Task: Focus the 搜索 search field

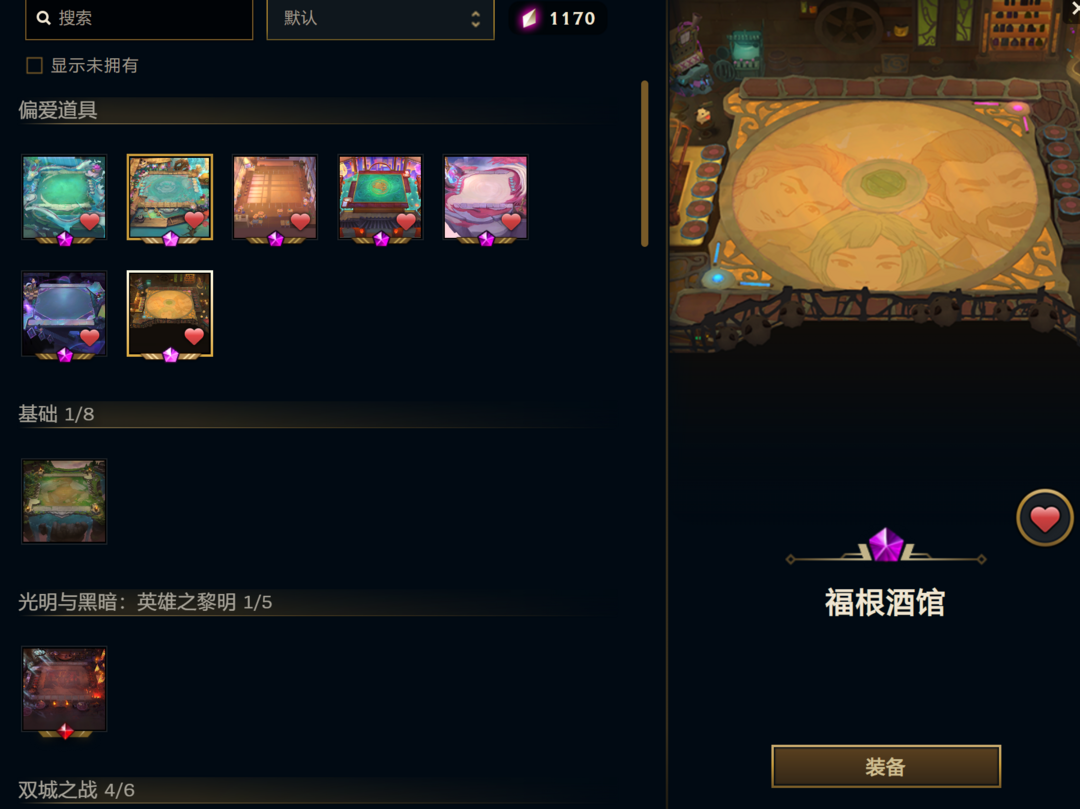Action: tap(139, 19)
